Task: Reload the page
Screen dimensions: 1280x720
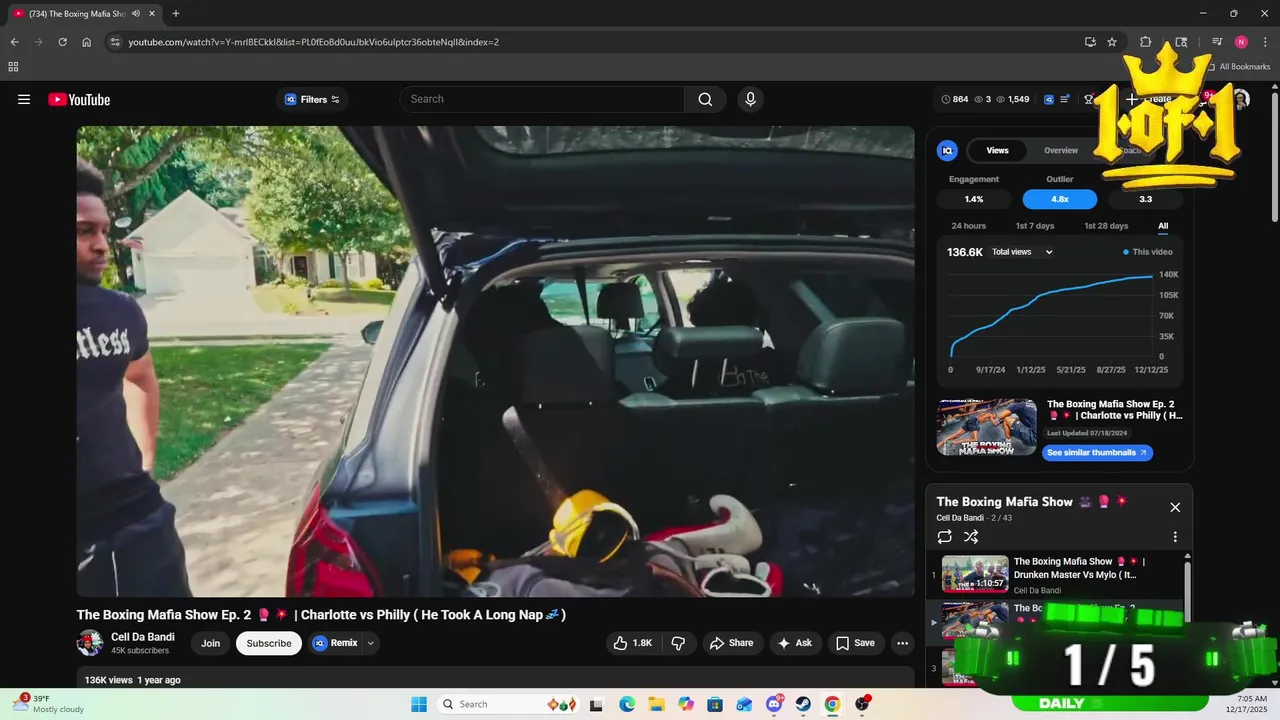Action: [x=62, y=42]
